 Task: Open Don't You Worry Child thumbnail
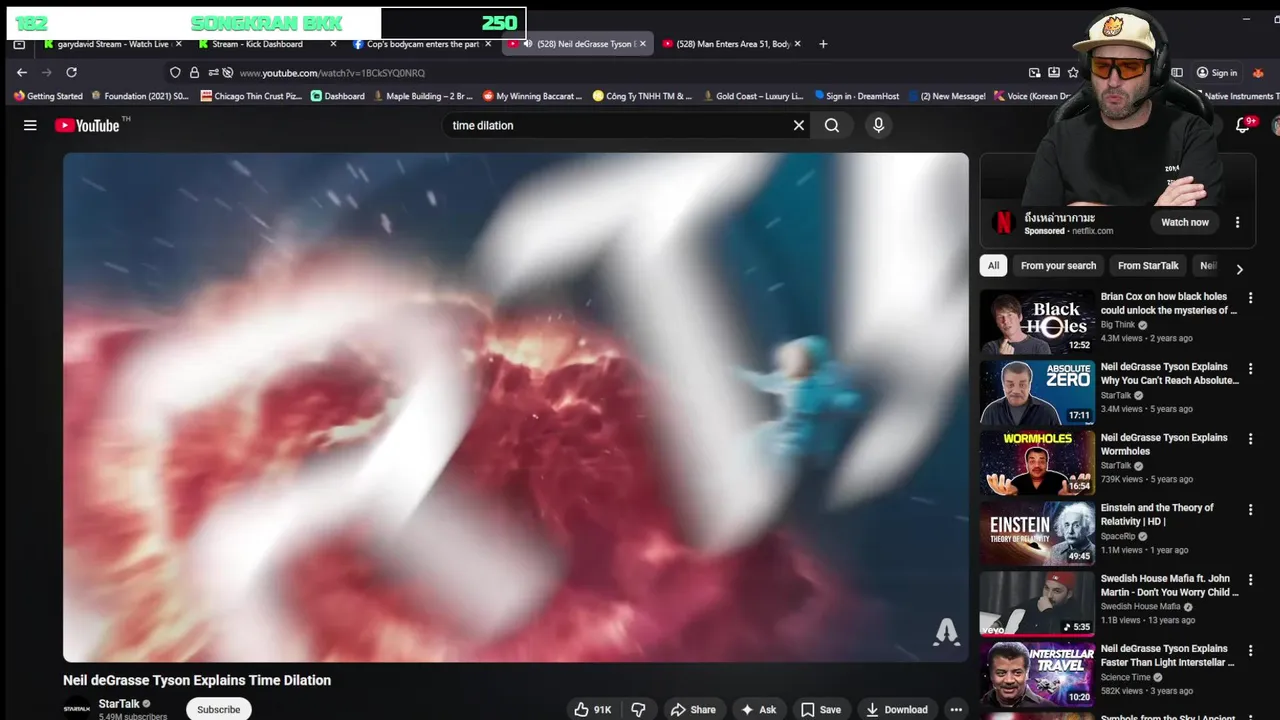coord(1037,604)
